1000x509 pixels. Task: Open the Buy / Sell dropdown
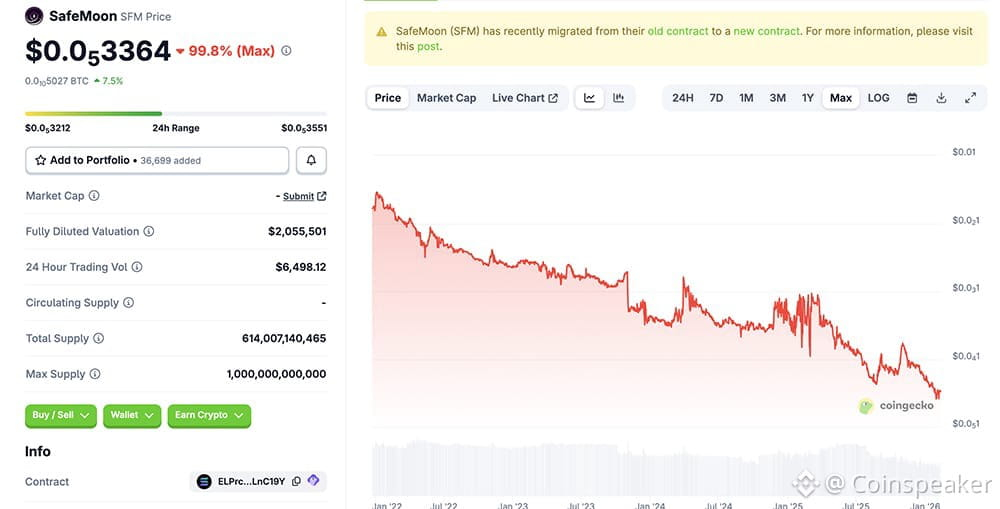[x=61, y=415]
